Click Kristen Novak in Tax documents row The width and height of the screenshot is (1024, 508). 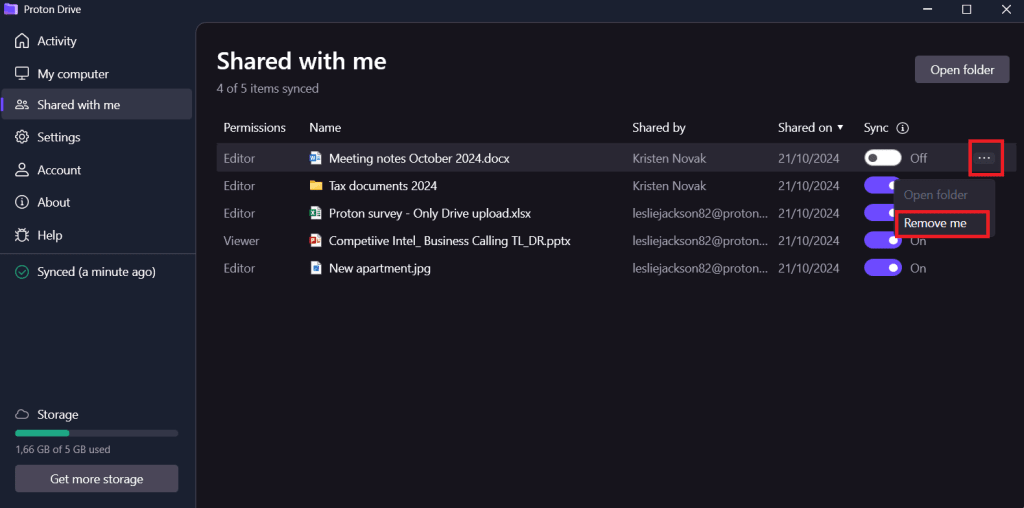669,185
